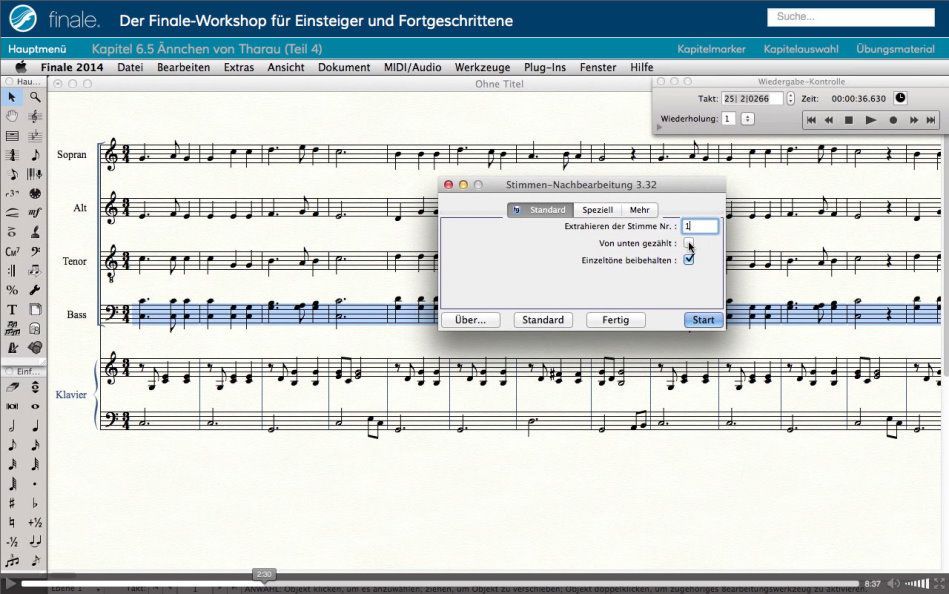Select the Expression mf tool
This screenshot has height=594, width=949.
click(x=35, y=213)
